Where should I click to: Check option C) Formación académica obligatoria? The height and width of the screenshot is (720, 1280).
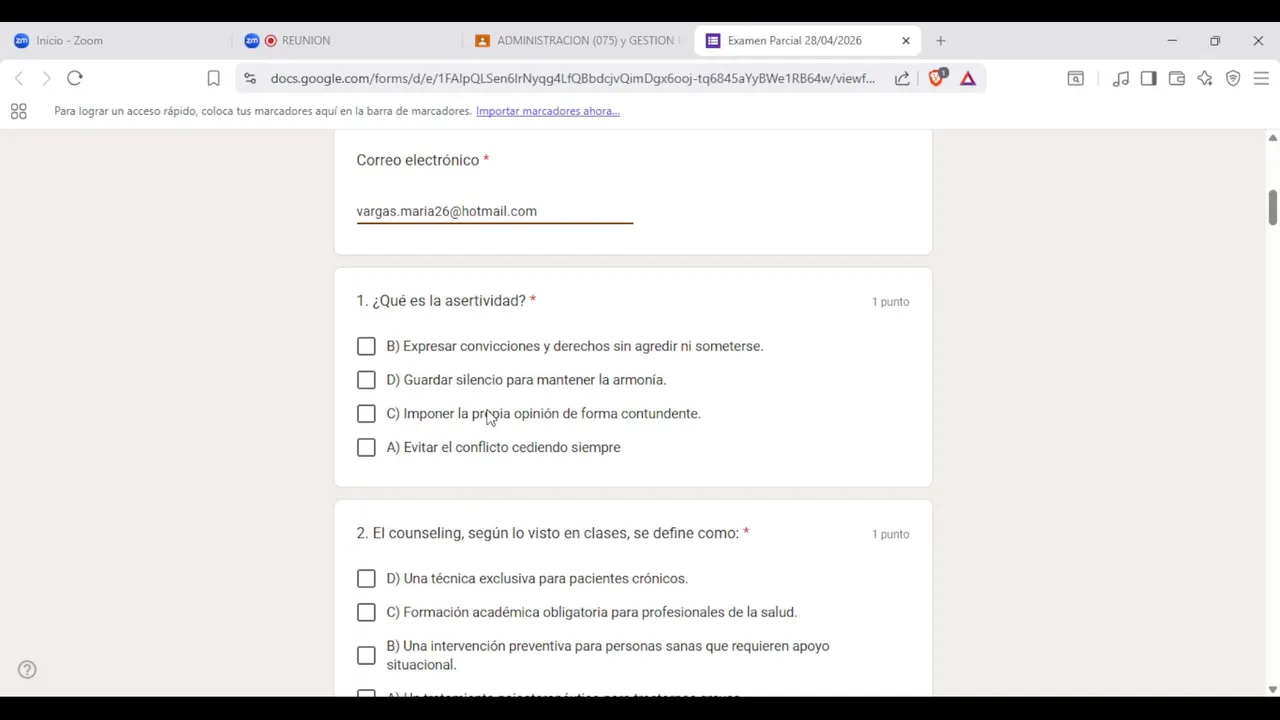[x=366, y=613]
